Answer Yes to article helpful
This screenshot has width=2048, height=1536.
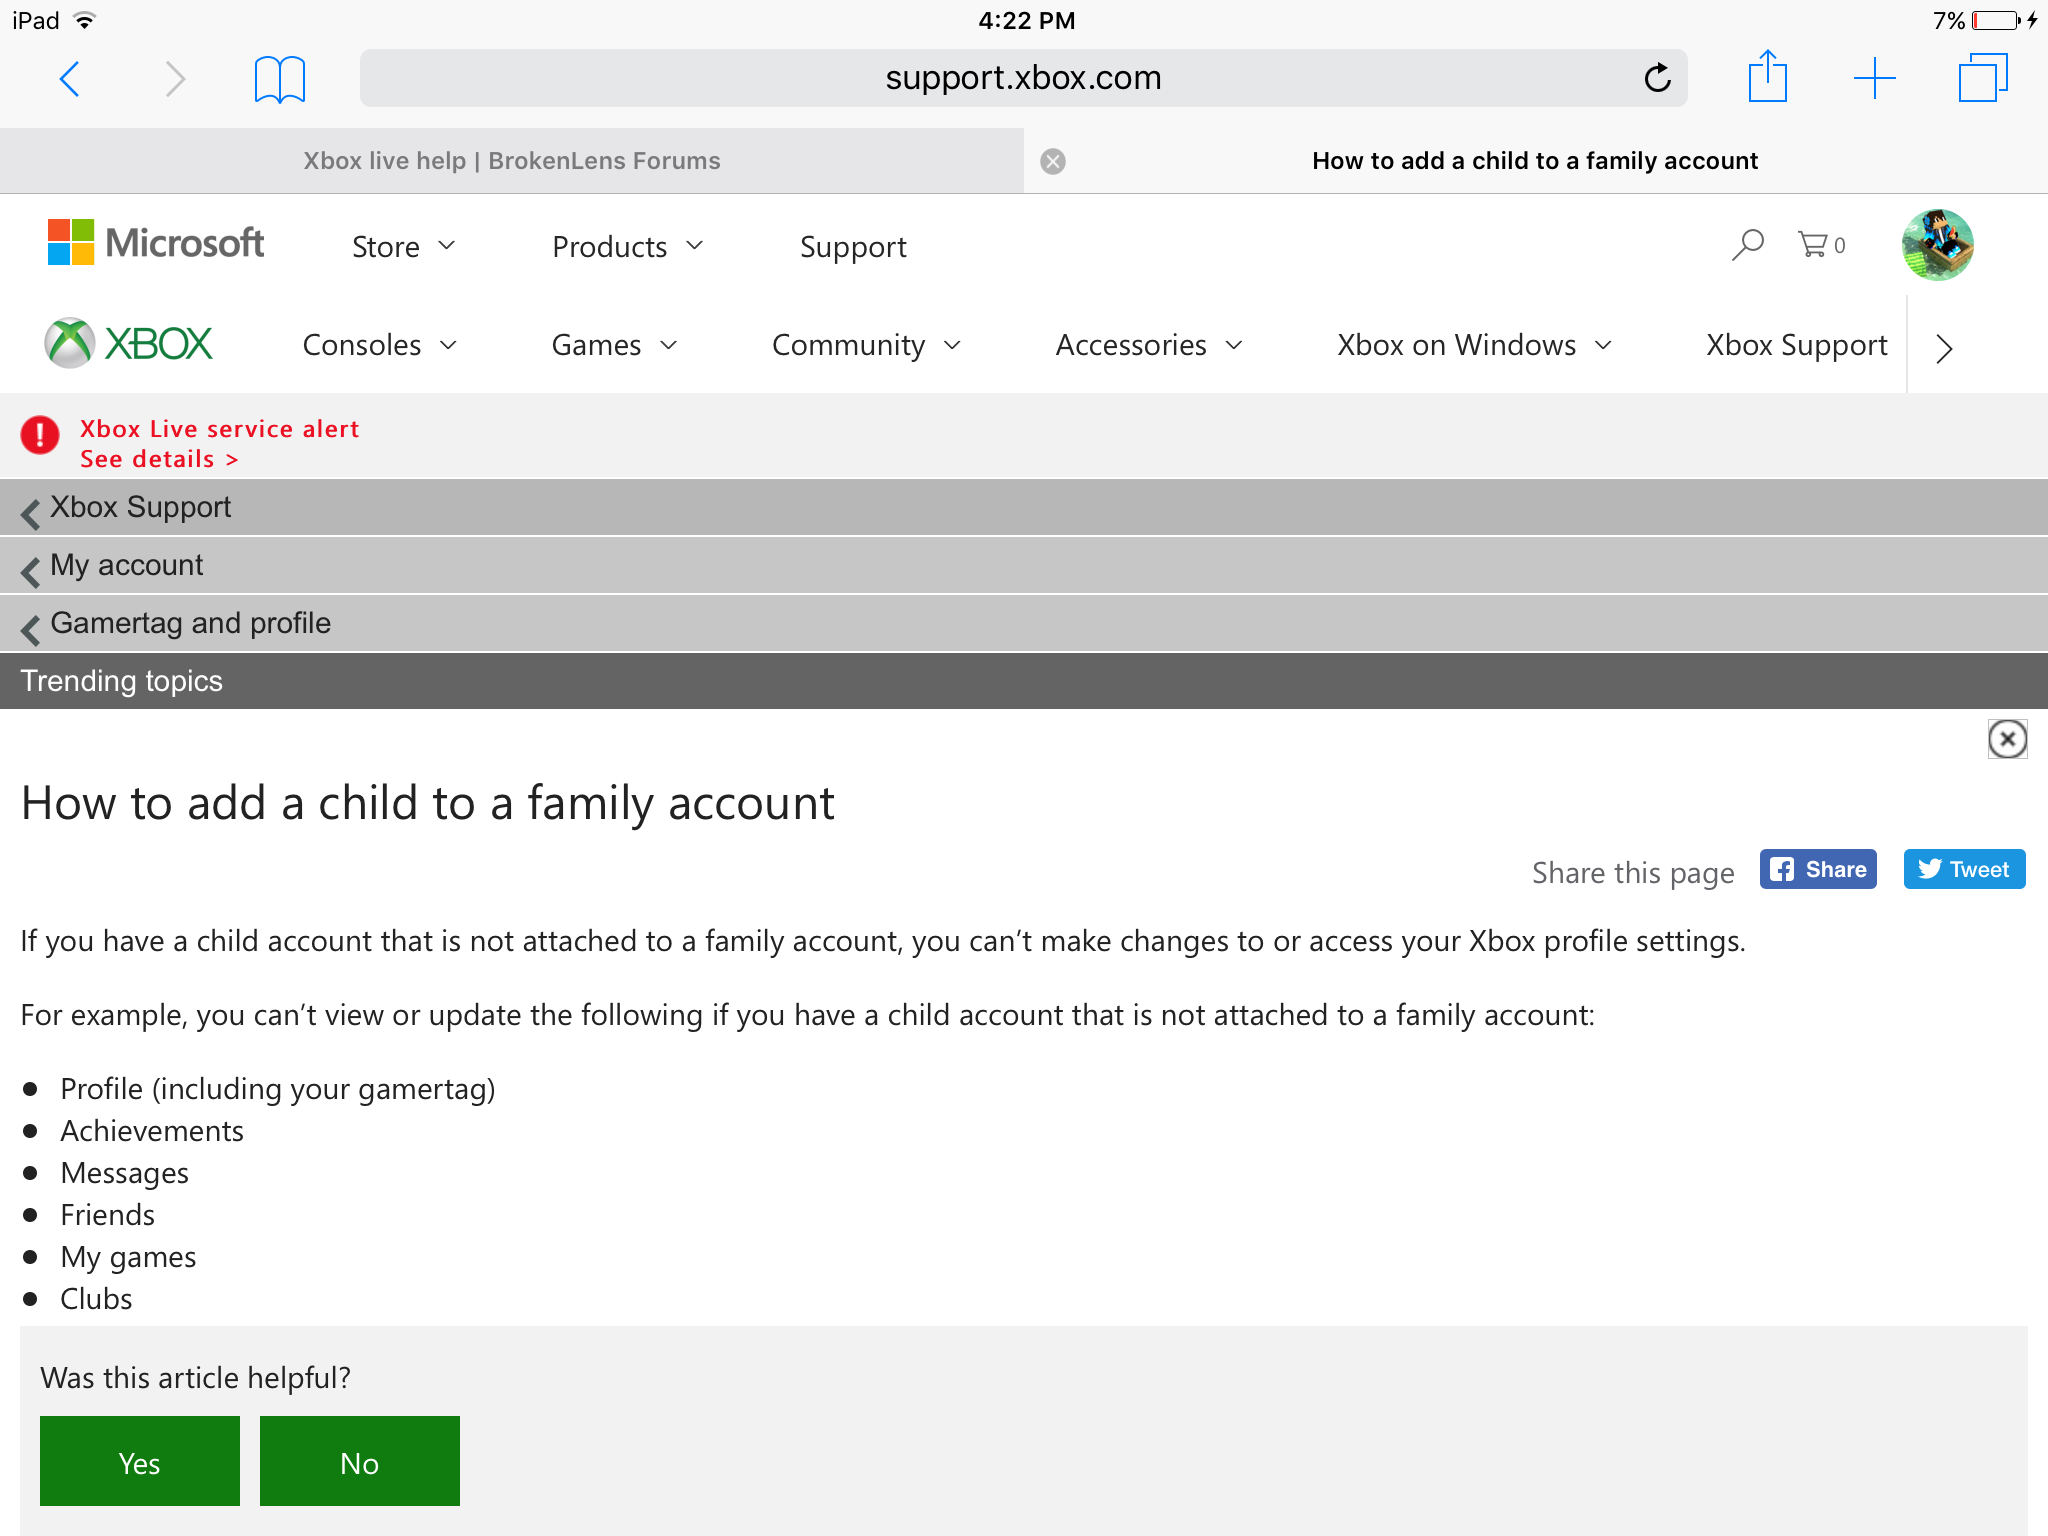coord(140,1461)
